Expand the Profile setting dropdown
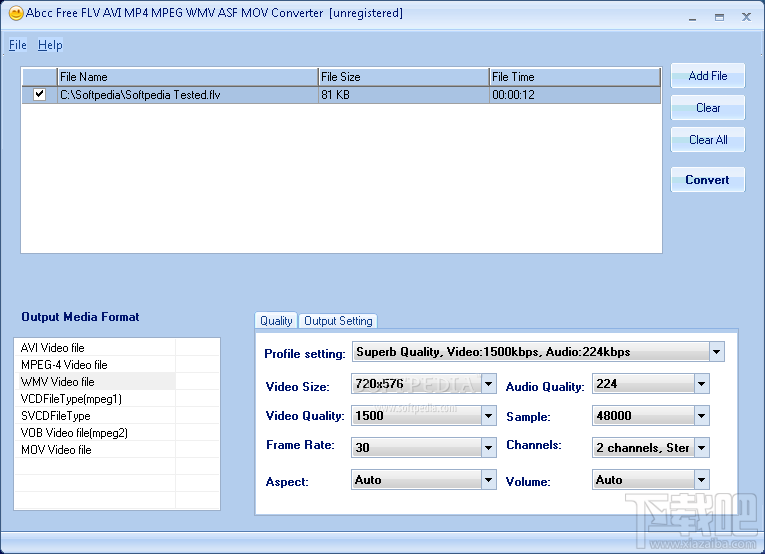Screen dimensions: 765x554 coord(716,352)
